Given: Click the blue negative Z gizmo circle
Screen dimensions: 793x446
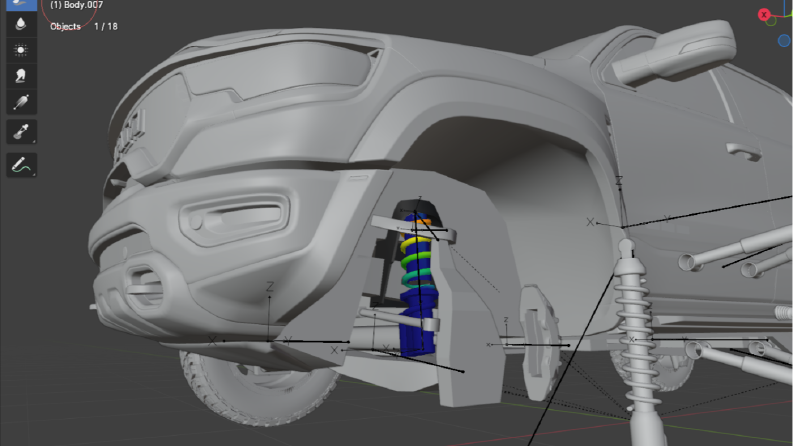Looking at the screenshot, I should (784, 40).
